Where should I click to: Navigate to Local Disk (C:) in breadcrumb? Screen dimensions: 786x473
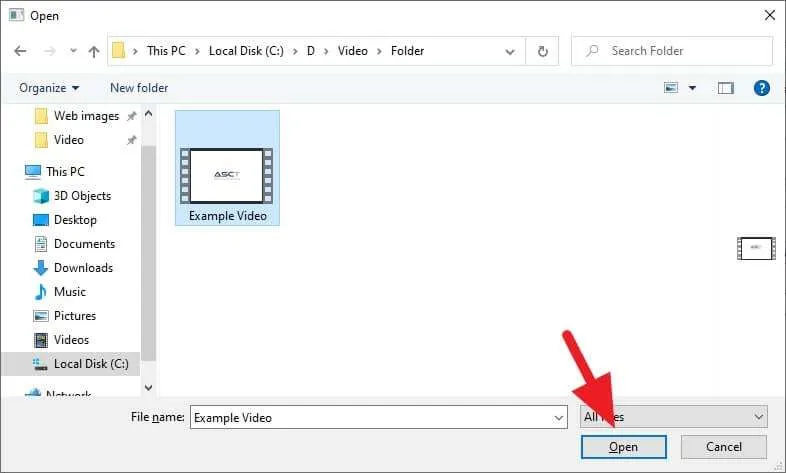(x=246, y=51)
